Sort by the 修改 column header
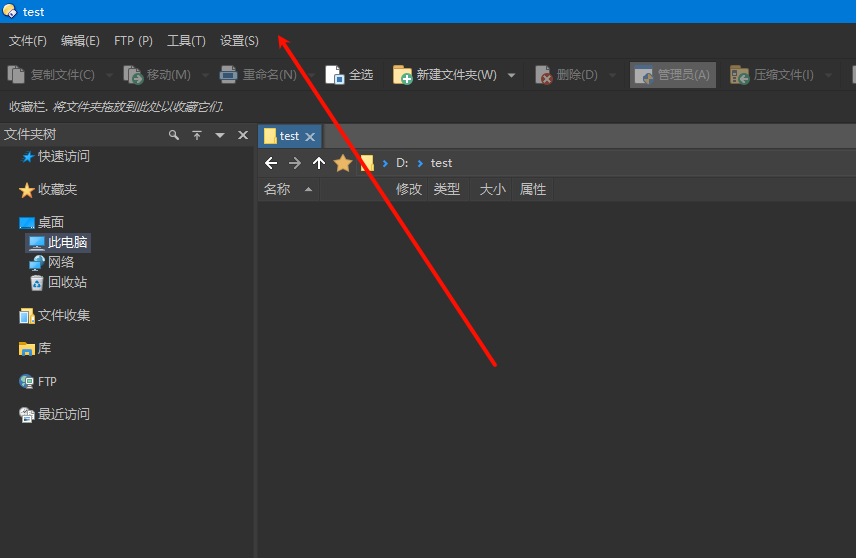The height and width of the screenshot is (558, 856). [409, 189]
